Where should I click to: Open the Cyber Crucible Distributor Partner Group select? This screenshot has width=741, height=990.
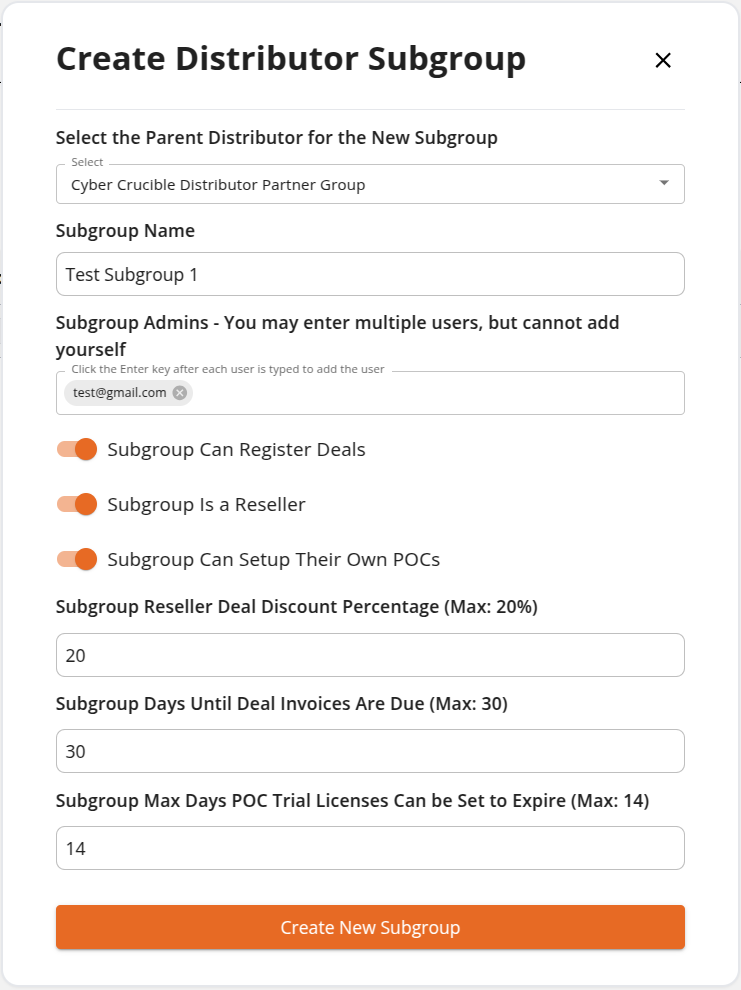pyautogui.click(x=370, y=184)
